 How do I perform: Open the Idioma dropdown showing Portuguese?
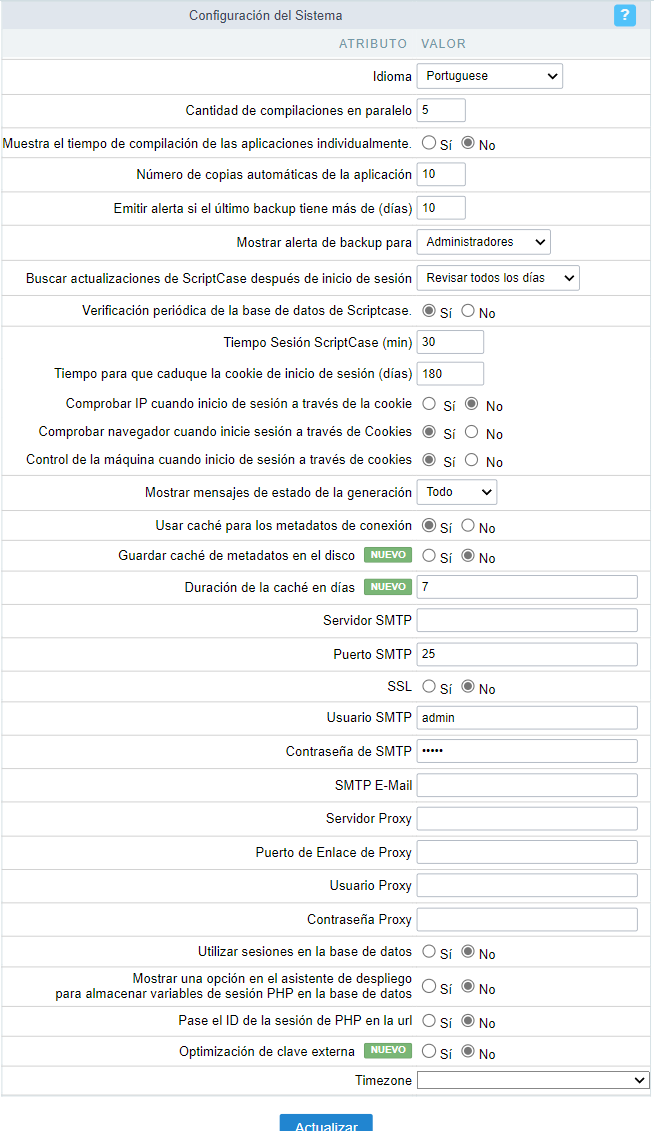(x=489, y=75)
